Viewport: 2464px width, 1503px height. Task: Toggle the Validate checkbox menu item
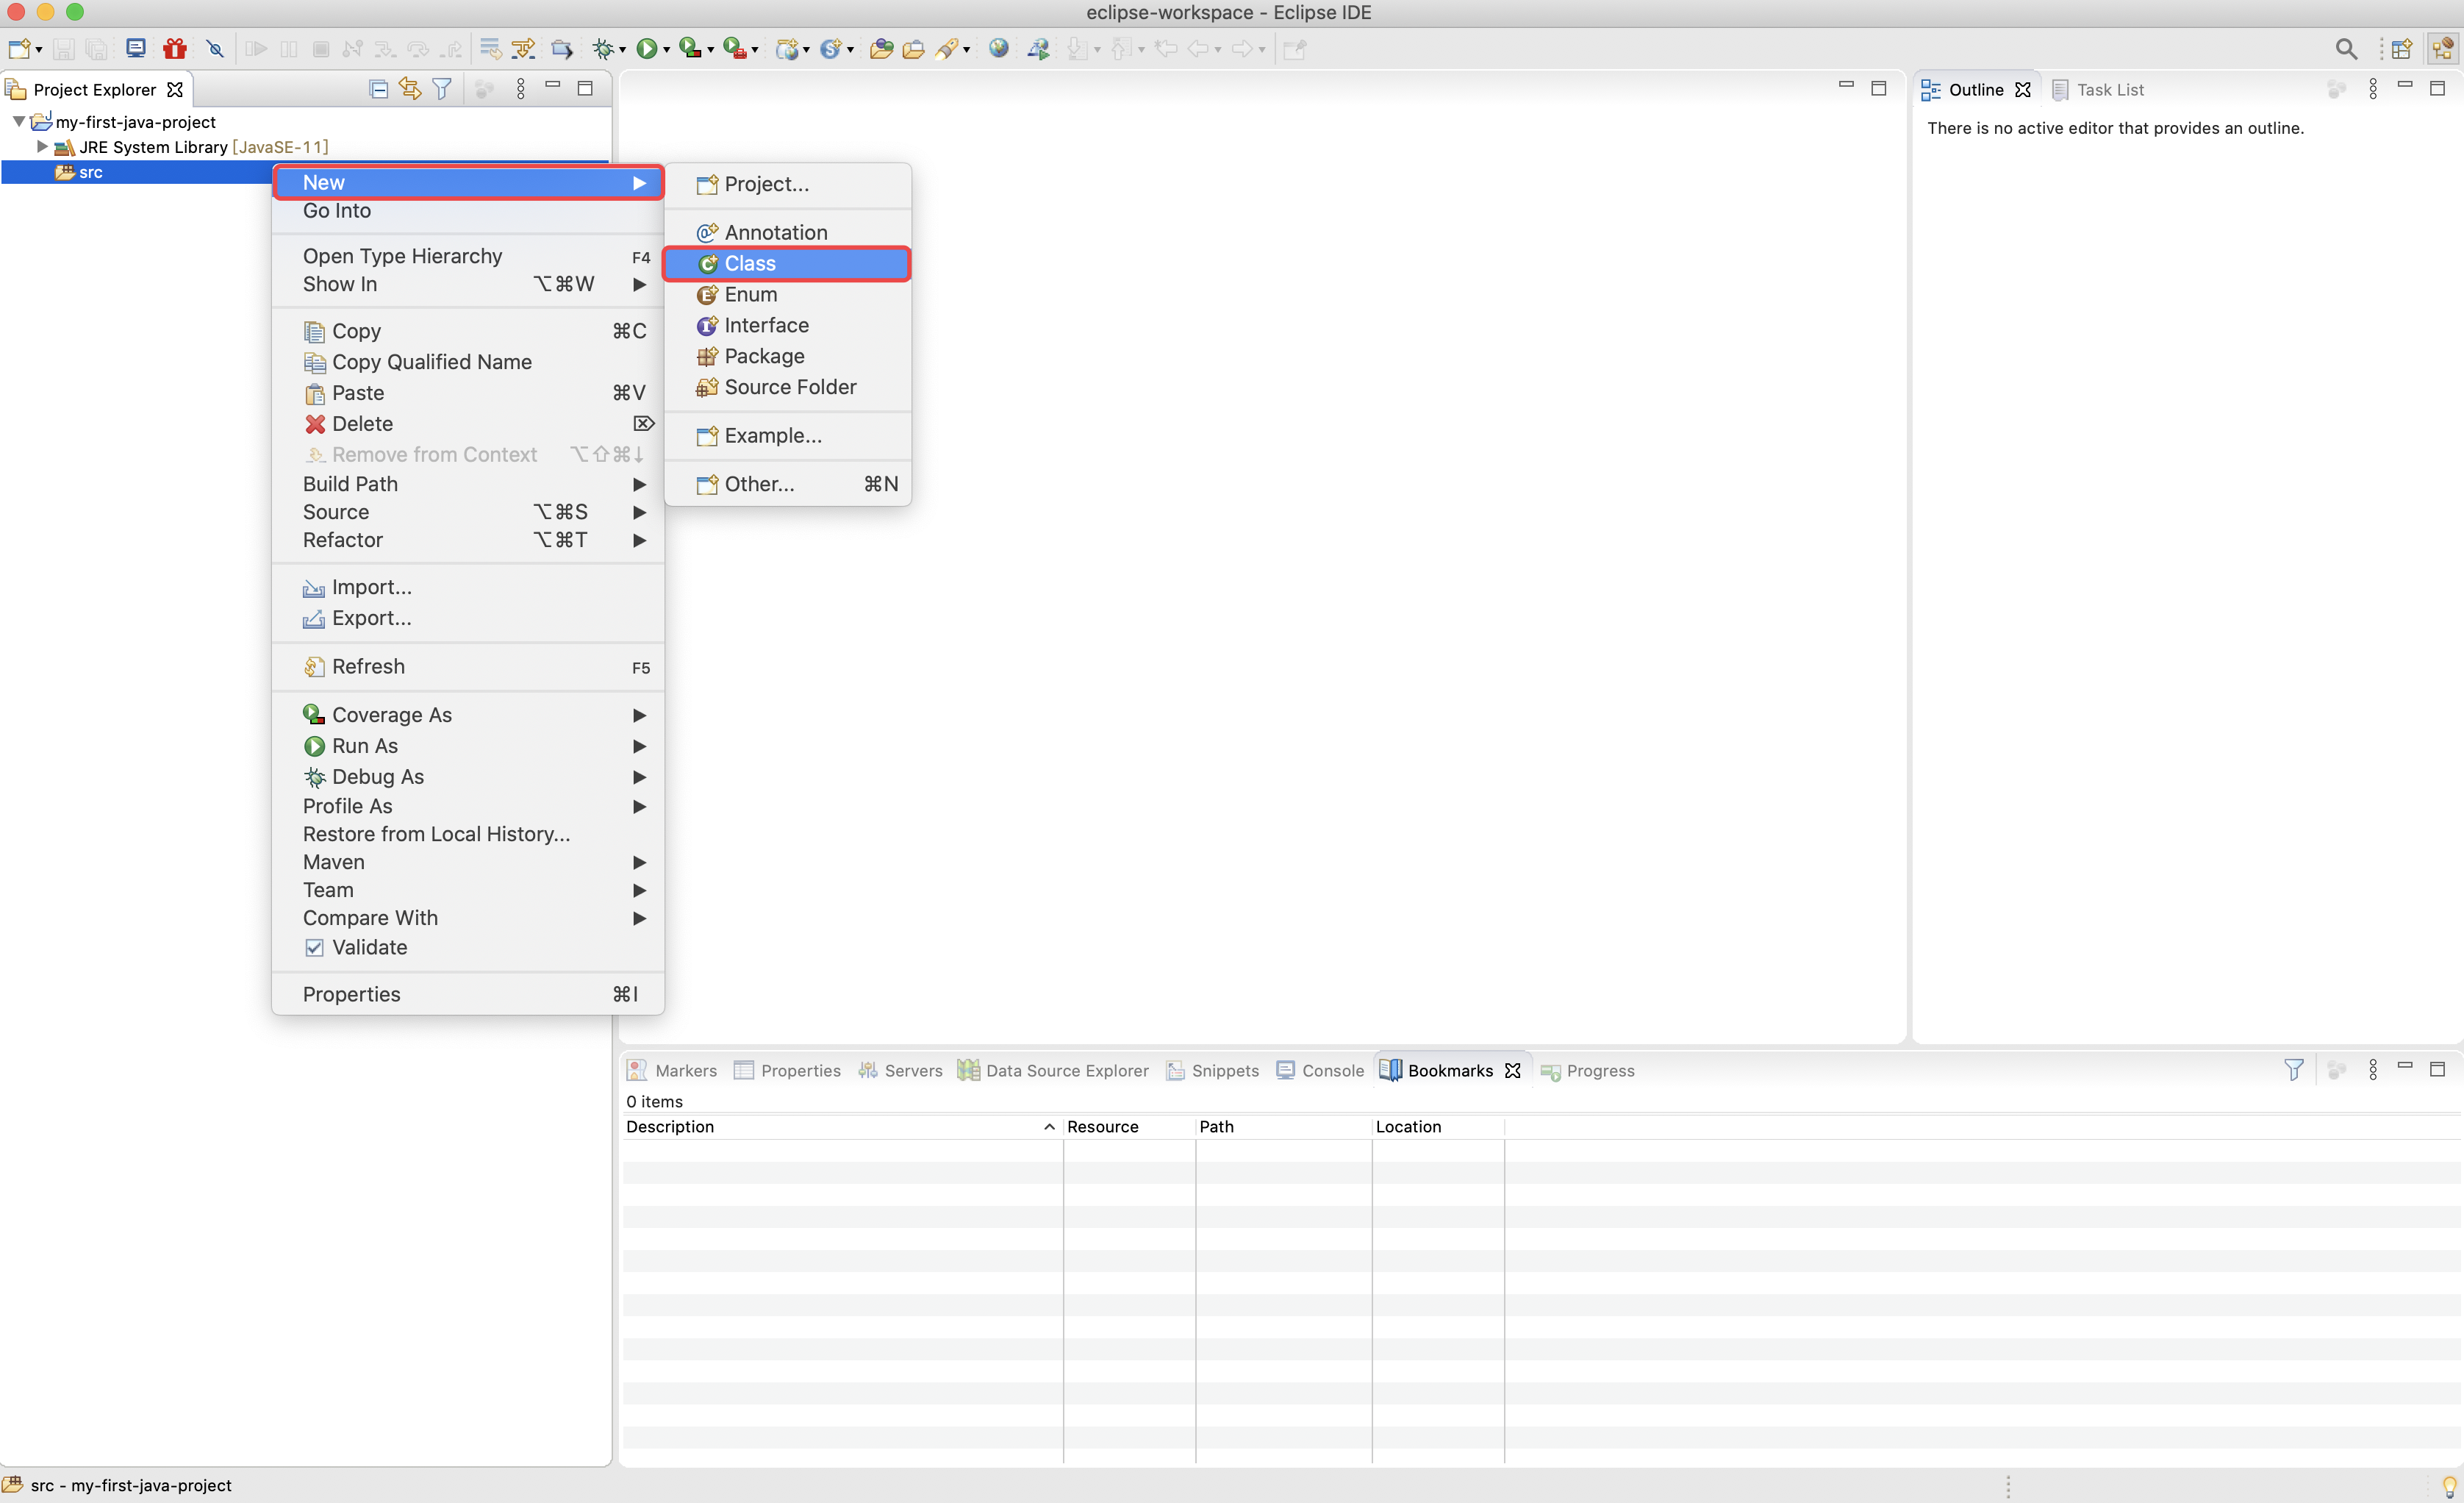[468, 947]
